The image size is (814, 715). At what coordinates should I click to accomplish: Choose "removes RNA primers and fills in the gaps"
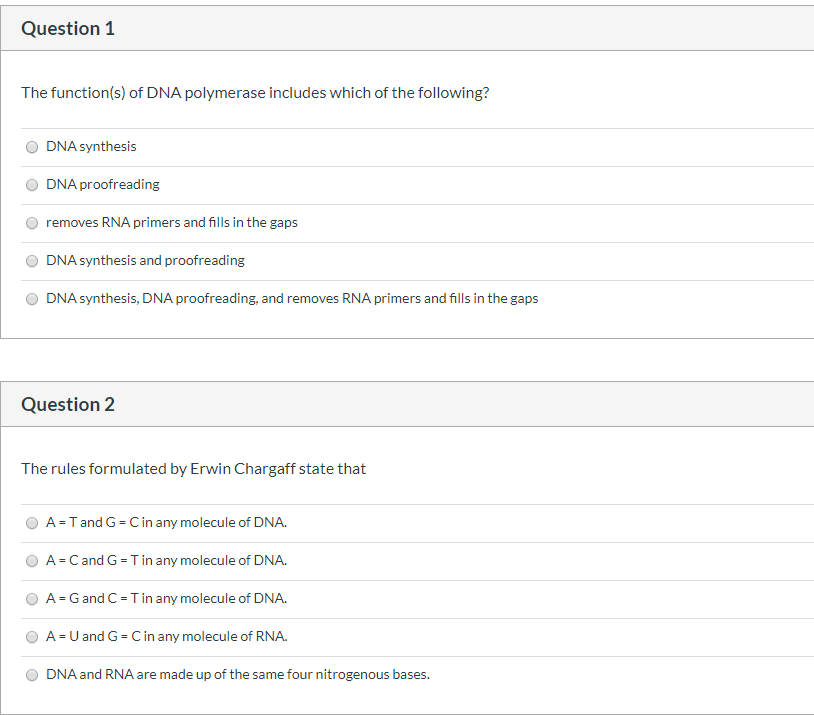coord(32,222)
